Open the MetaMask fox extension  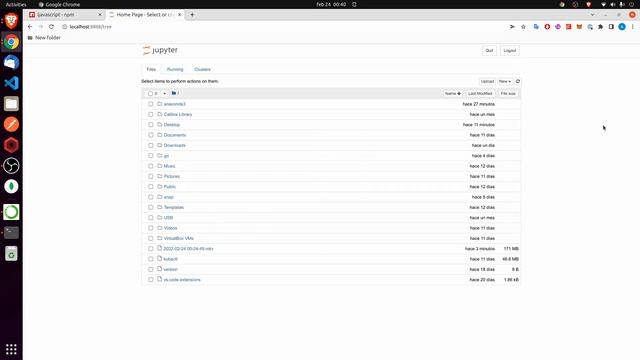579,27
